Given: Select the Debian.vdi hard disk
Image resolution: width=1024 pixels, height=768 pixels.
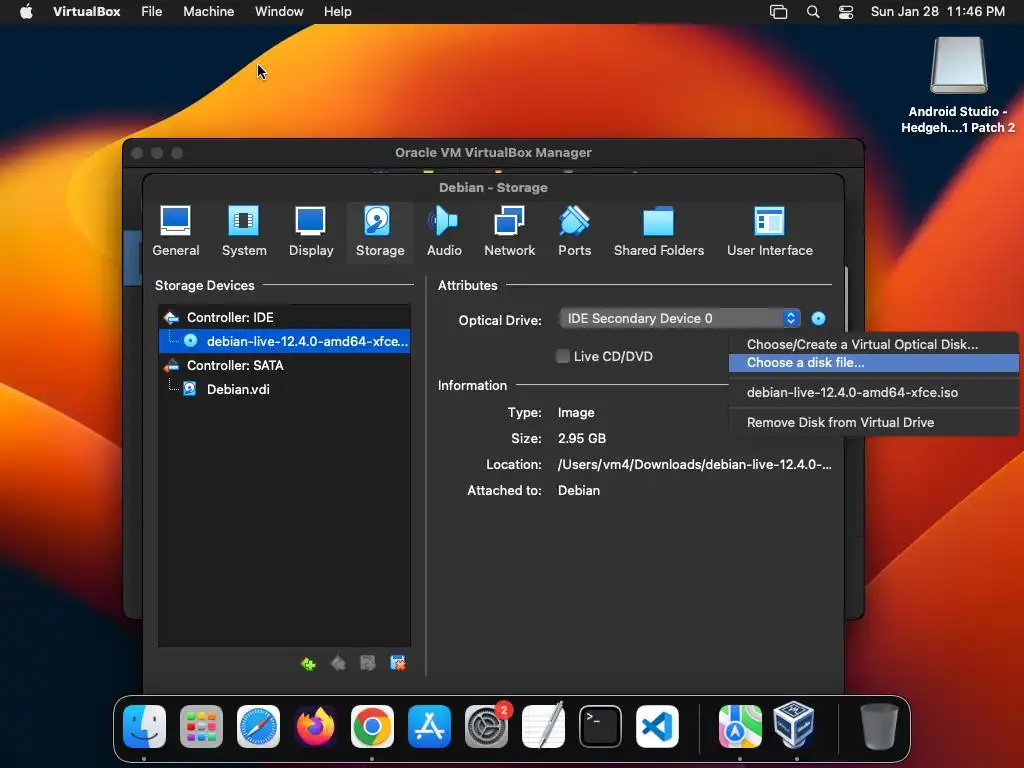Looking at the screenshot, I should tap(284, 389).
